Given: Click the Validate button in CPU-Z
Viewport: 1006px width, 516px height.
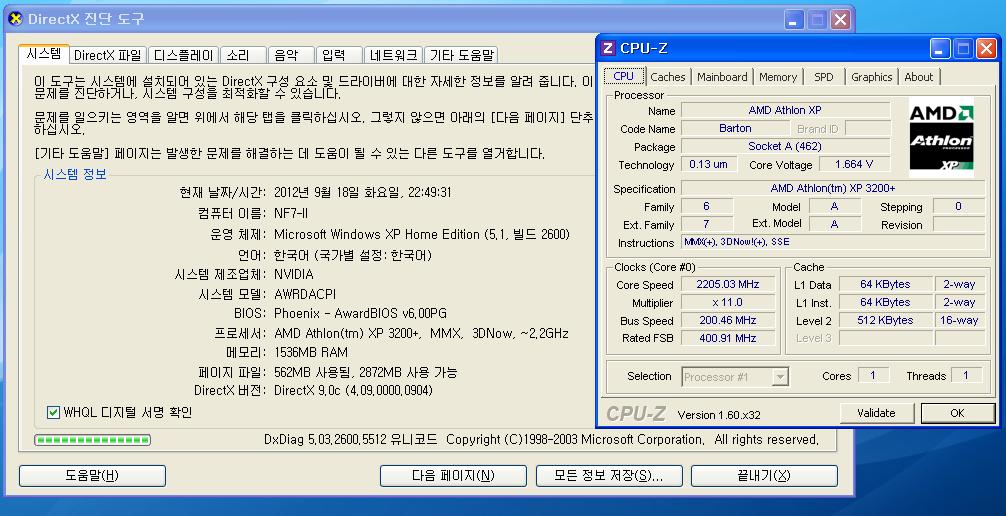Looking at the screenshot, I should click(x=876, y=413).
